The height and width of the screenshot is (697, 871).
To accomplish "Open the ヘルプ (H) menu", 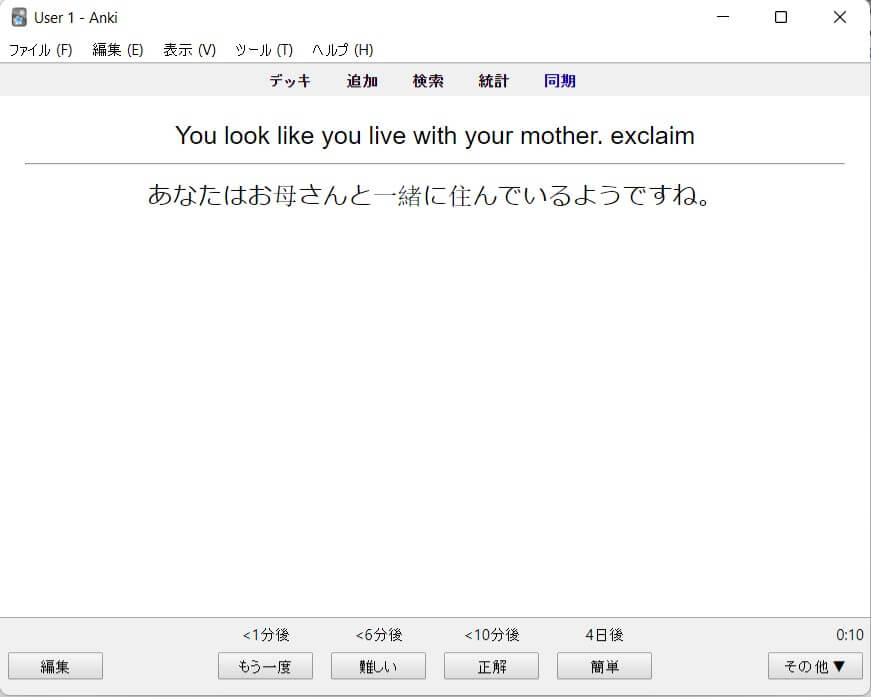I will tap(343, 50).
